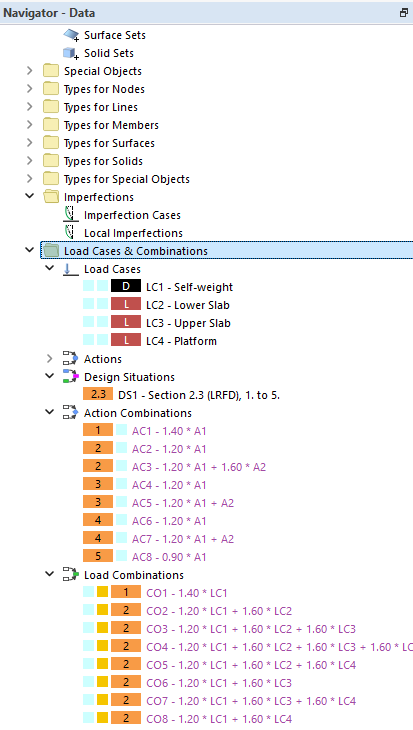Viewport: 413px width, 730px height.
Task: Click the Load Cases arrow icon
Action: tap(71, 270)
